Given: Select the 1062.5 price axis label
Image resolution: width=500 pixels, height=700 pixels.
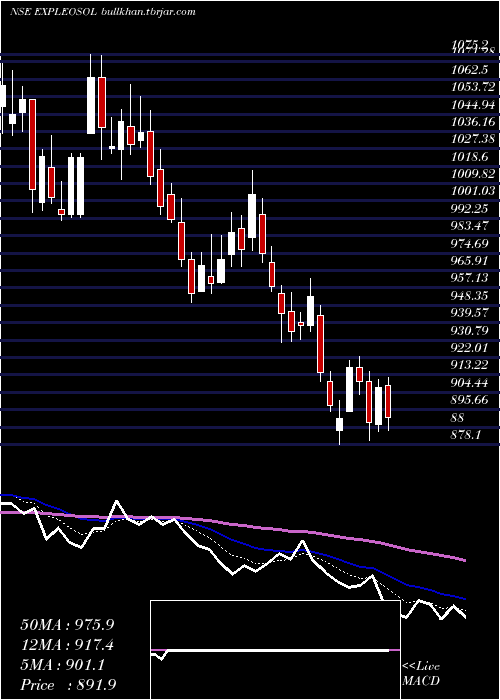Looking at the screenshot, I should pos(470,70).
